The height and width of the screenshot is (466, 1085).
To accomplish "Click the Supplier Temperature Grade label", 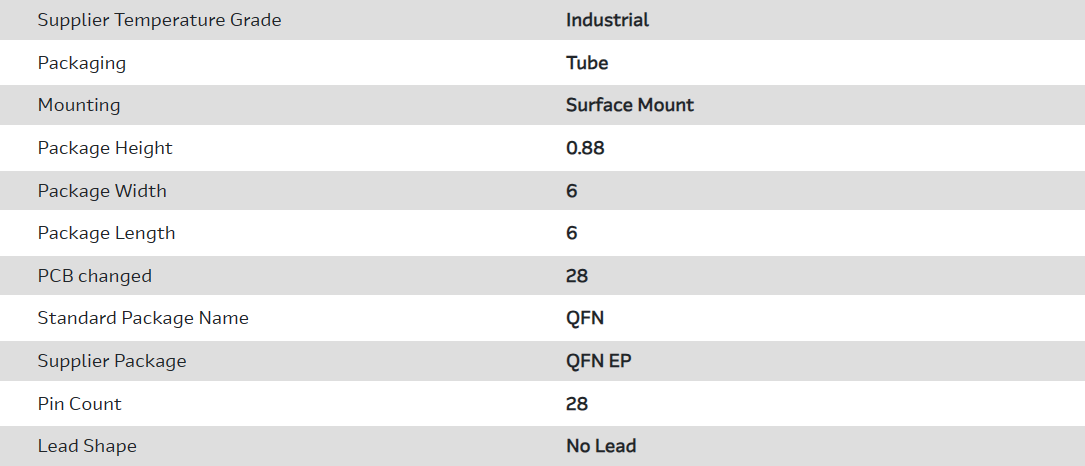I will [x=159, y=20].
